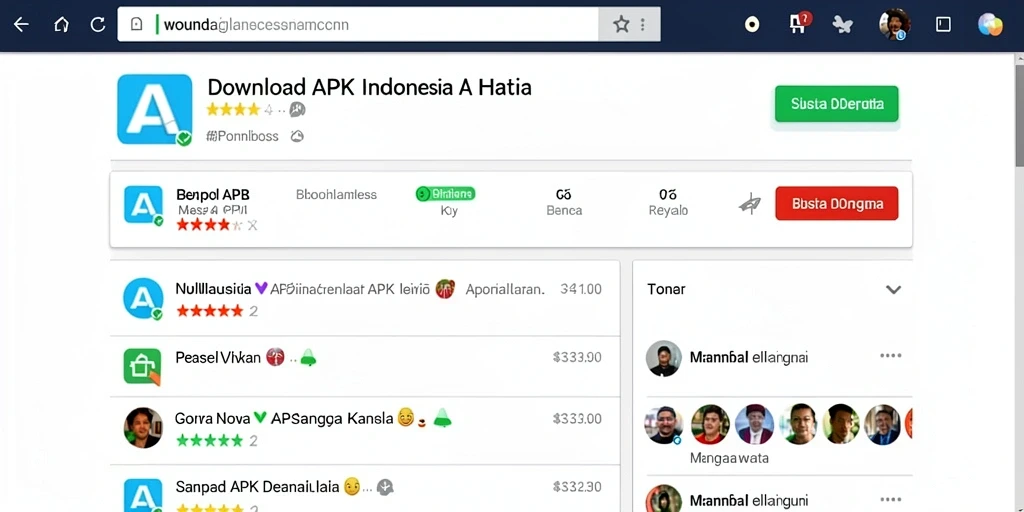Viewport: 1024px width, 512px height.
Task: Open more options for Mannbal ellanguni
Action: click(x=891, y=500)
